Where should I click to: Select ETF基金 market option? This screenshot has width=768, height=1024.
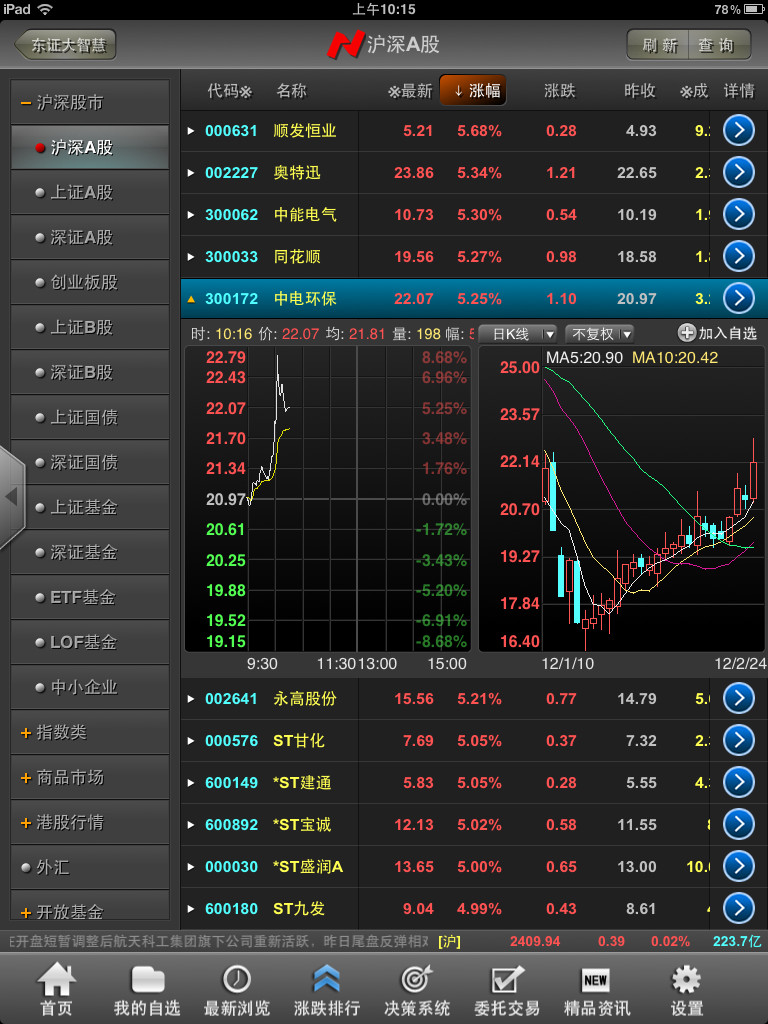tap(90, 597)
